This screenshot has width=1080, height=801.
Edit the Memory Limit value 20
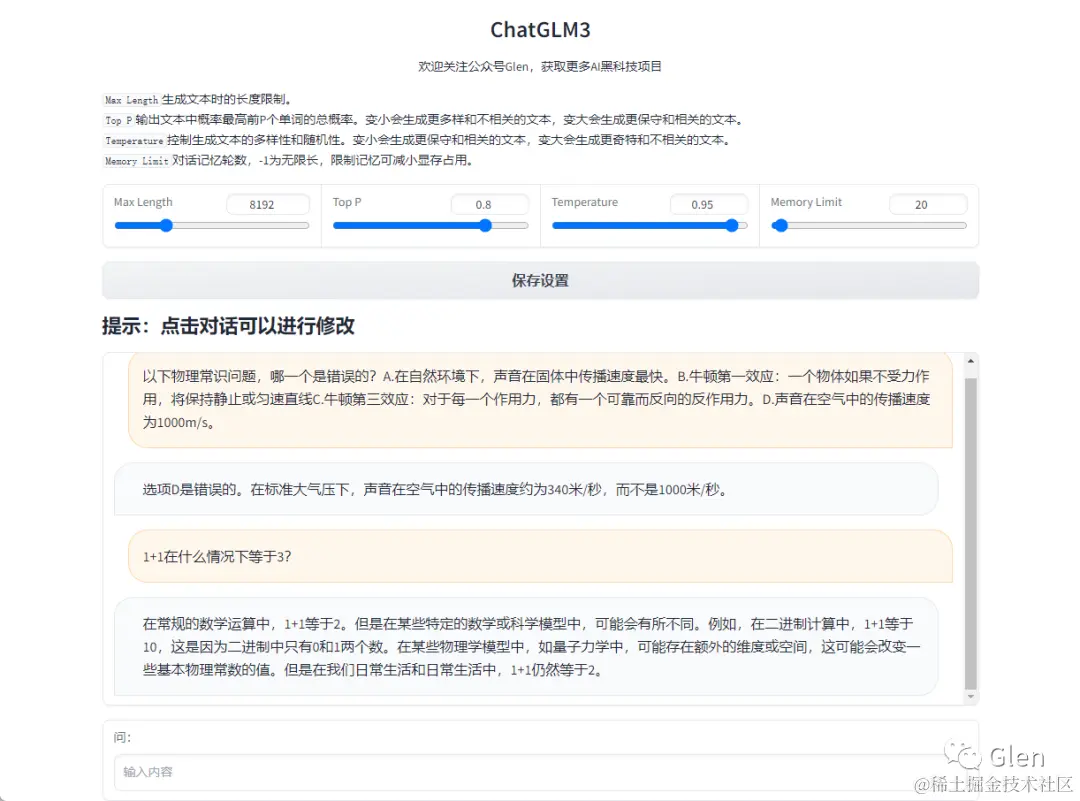[928, 204]
